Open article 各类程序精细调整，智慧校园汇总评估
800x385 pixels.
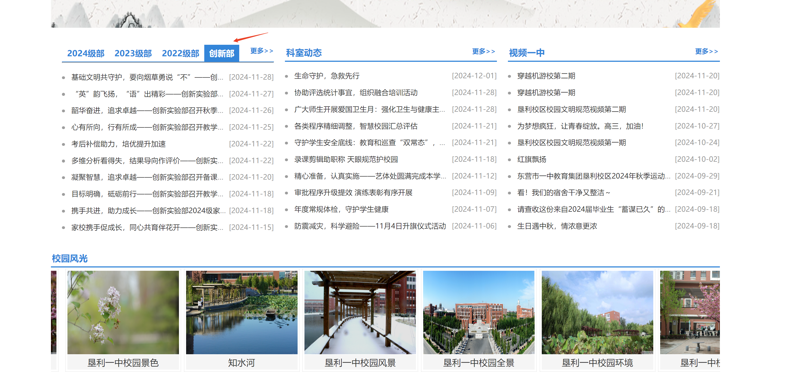click(x=356, y=126)
